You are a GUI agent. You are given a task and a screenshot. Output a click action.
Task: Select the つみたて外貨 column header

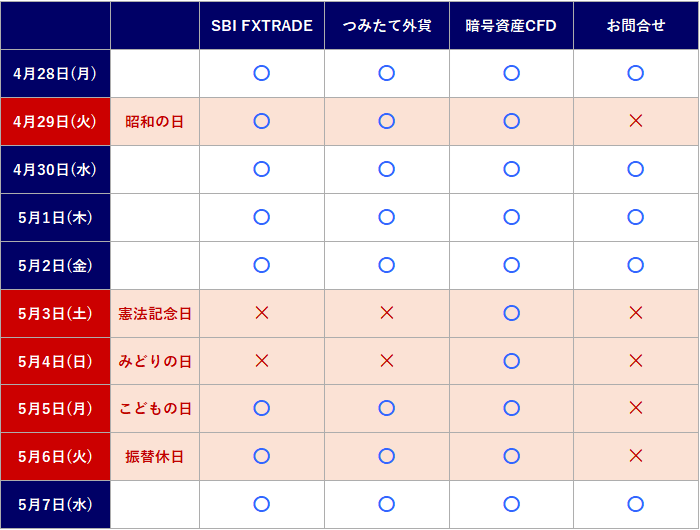[387, 25]
